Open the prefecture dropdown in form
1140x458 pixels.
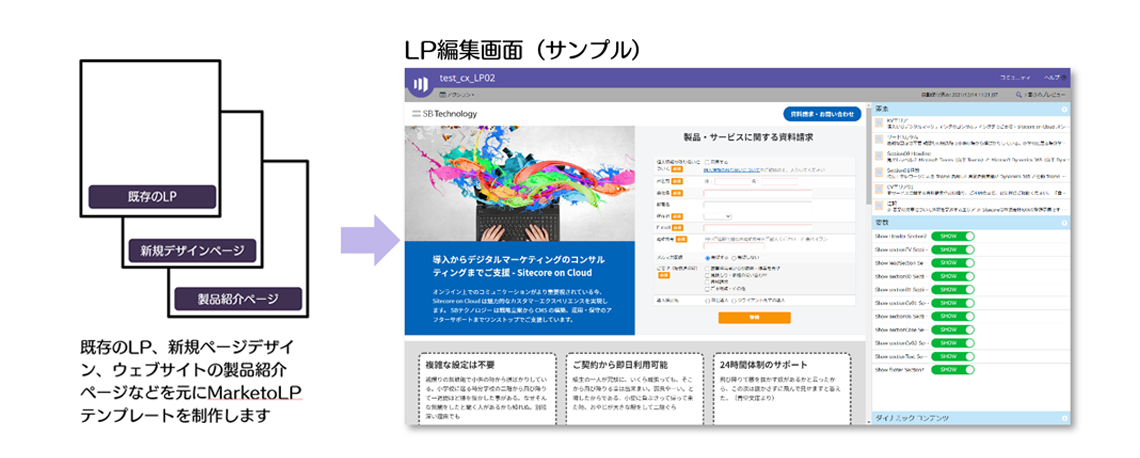tap(718, 216)
